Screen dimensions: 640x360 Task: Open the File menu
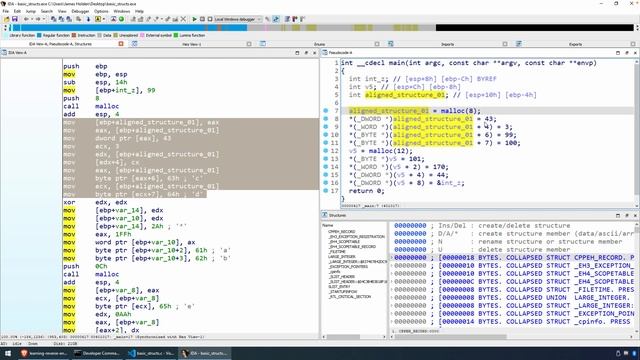(x=5, y=11)
